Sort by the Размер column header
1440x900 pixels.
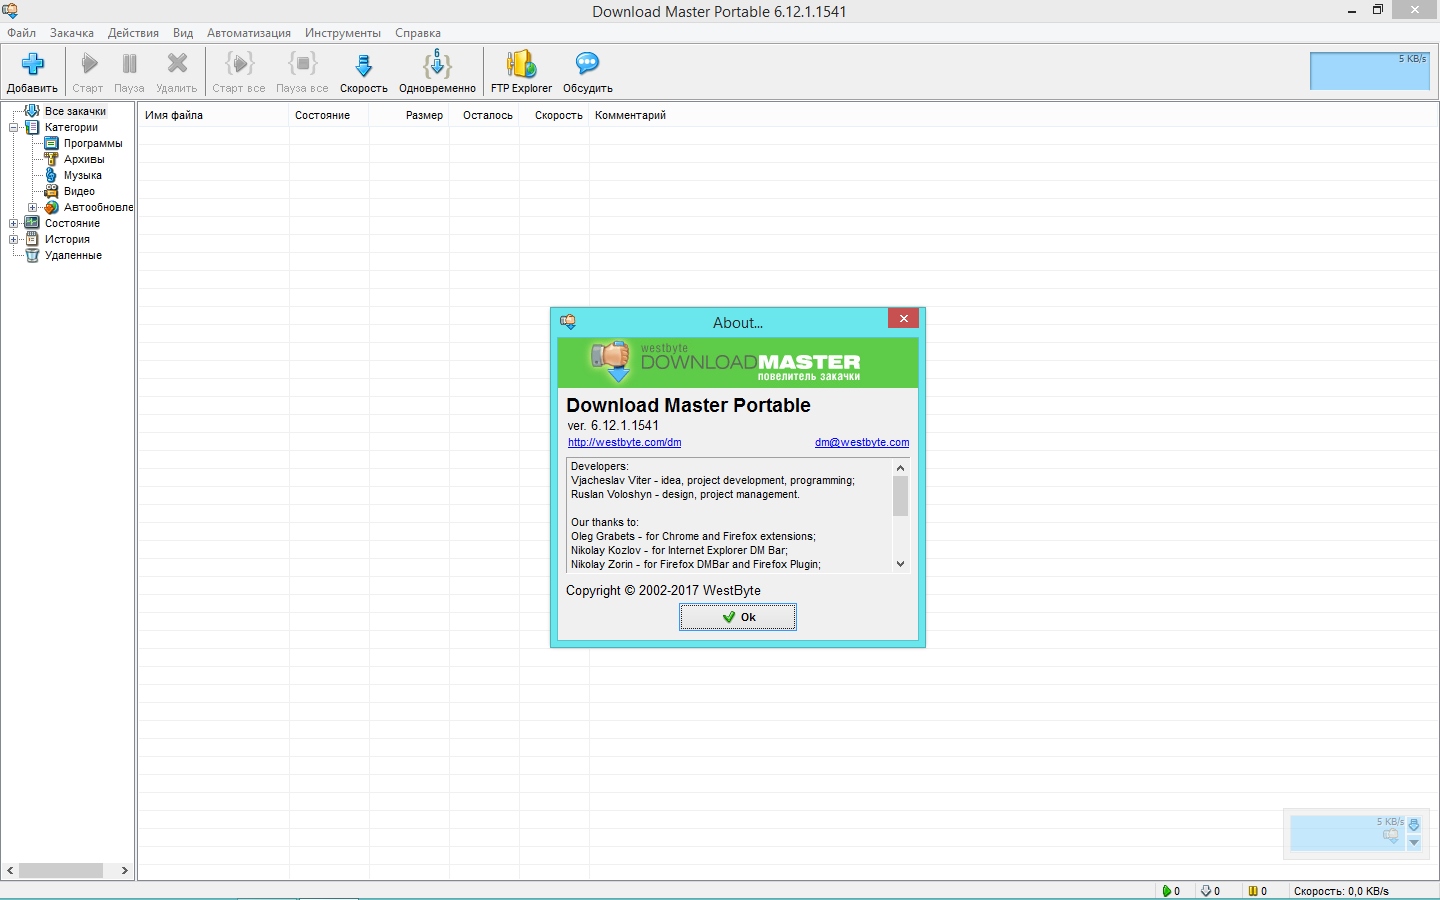409,115
